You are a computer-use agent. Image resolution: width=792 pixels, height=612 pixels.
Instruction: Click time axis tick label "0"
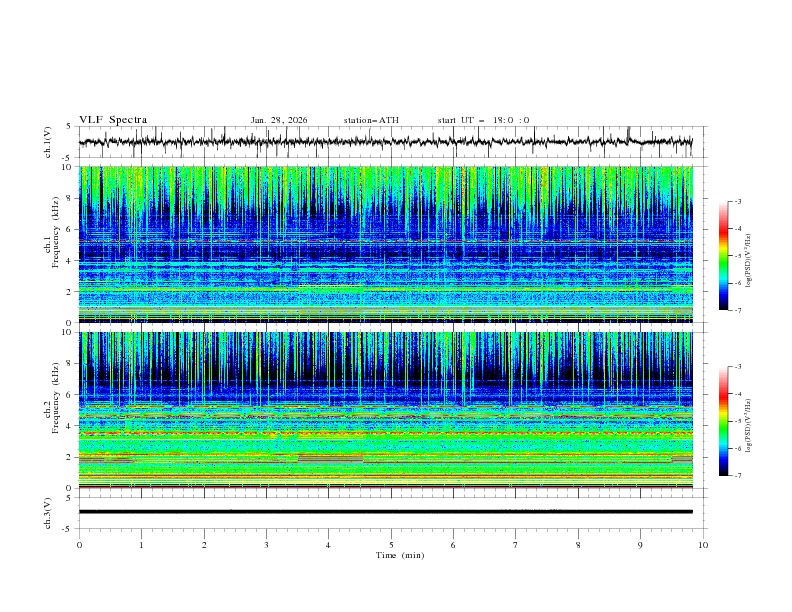pos(79,545)
